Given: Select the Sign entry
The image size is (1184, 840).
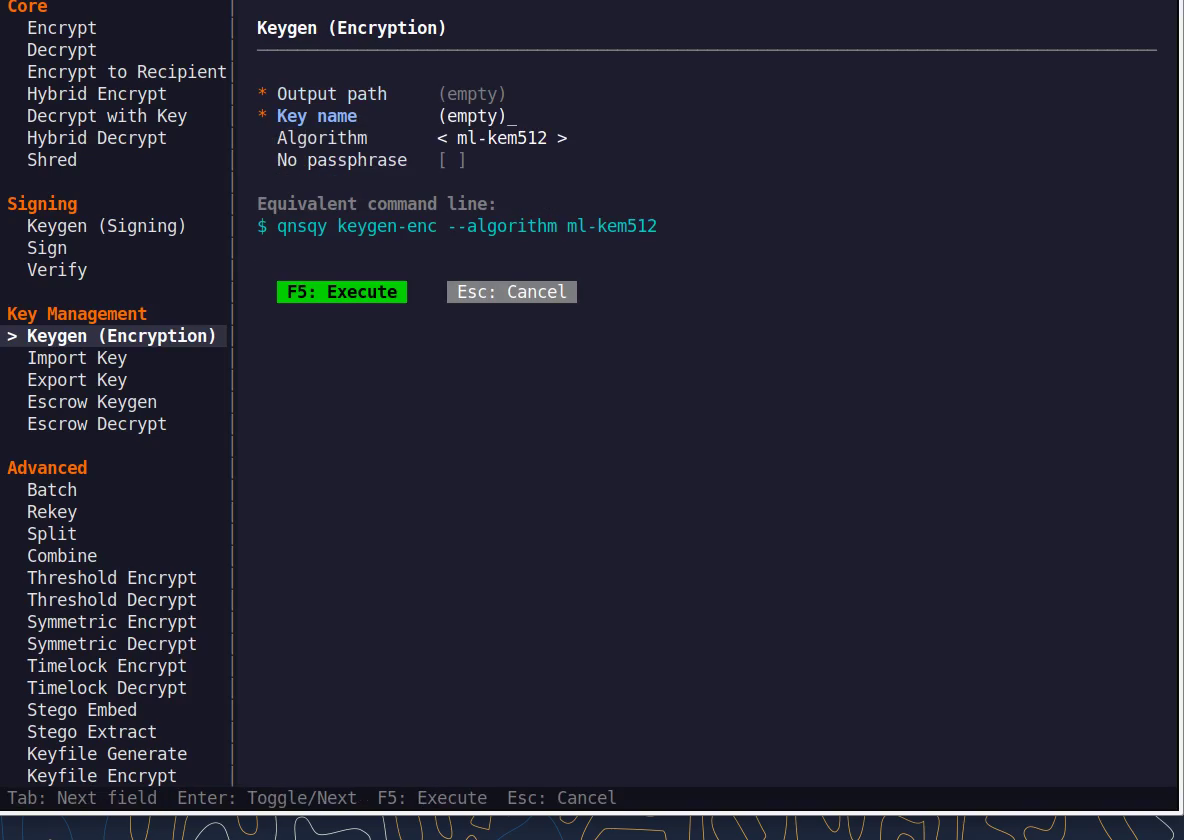Looking at the screenshot, I should [x=47, y=248].
